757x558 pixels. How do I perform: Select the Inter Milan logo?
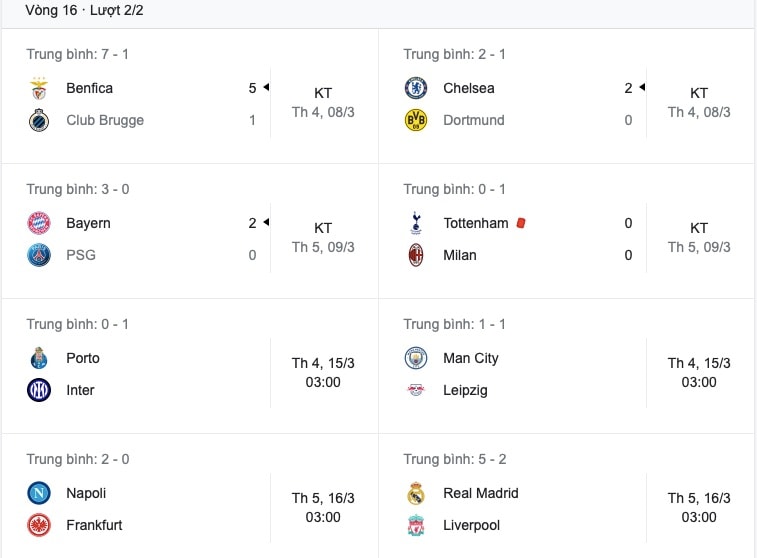[39, 390]
